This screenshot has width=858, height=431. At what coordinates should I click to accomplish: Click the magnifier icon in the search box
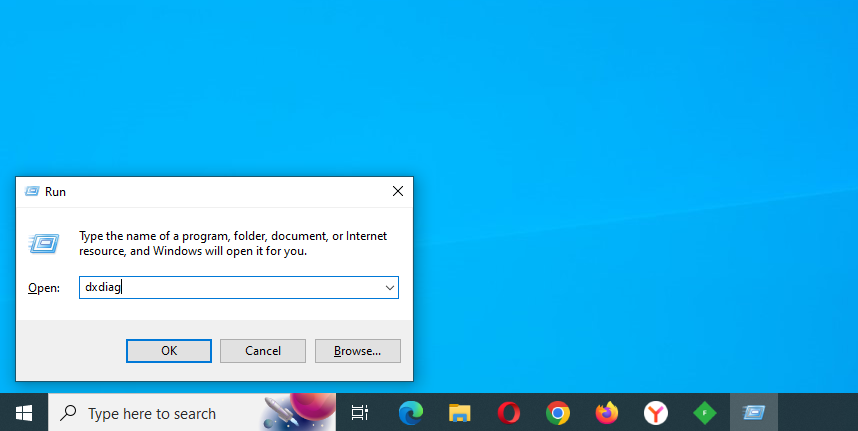[x=68, y=412]
